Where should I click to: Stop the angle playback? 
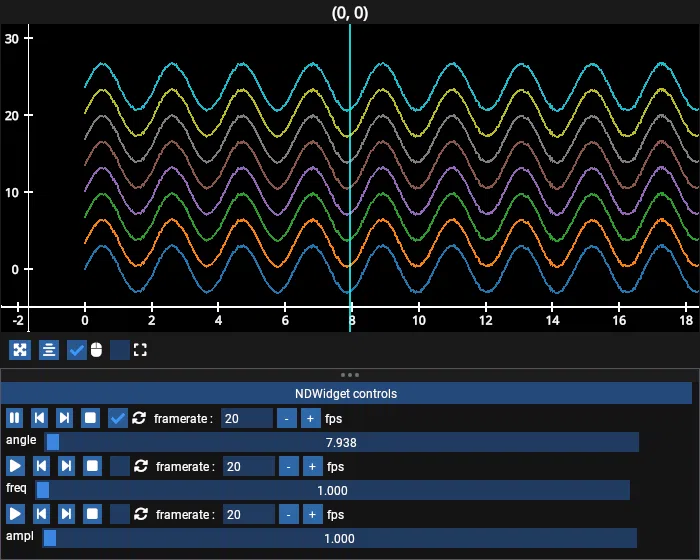tap(90, 418)
